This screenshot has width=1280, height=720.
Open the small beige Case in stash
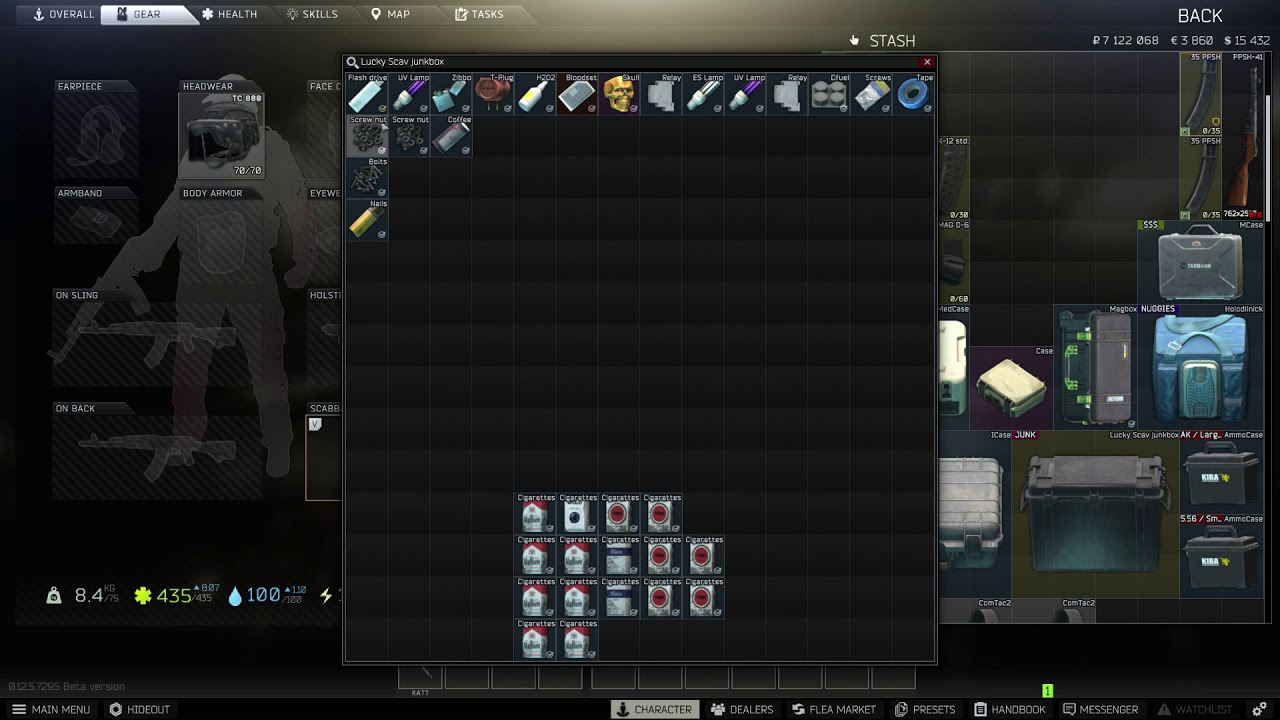(1012, 388)
